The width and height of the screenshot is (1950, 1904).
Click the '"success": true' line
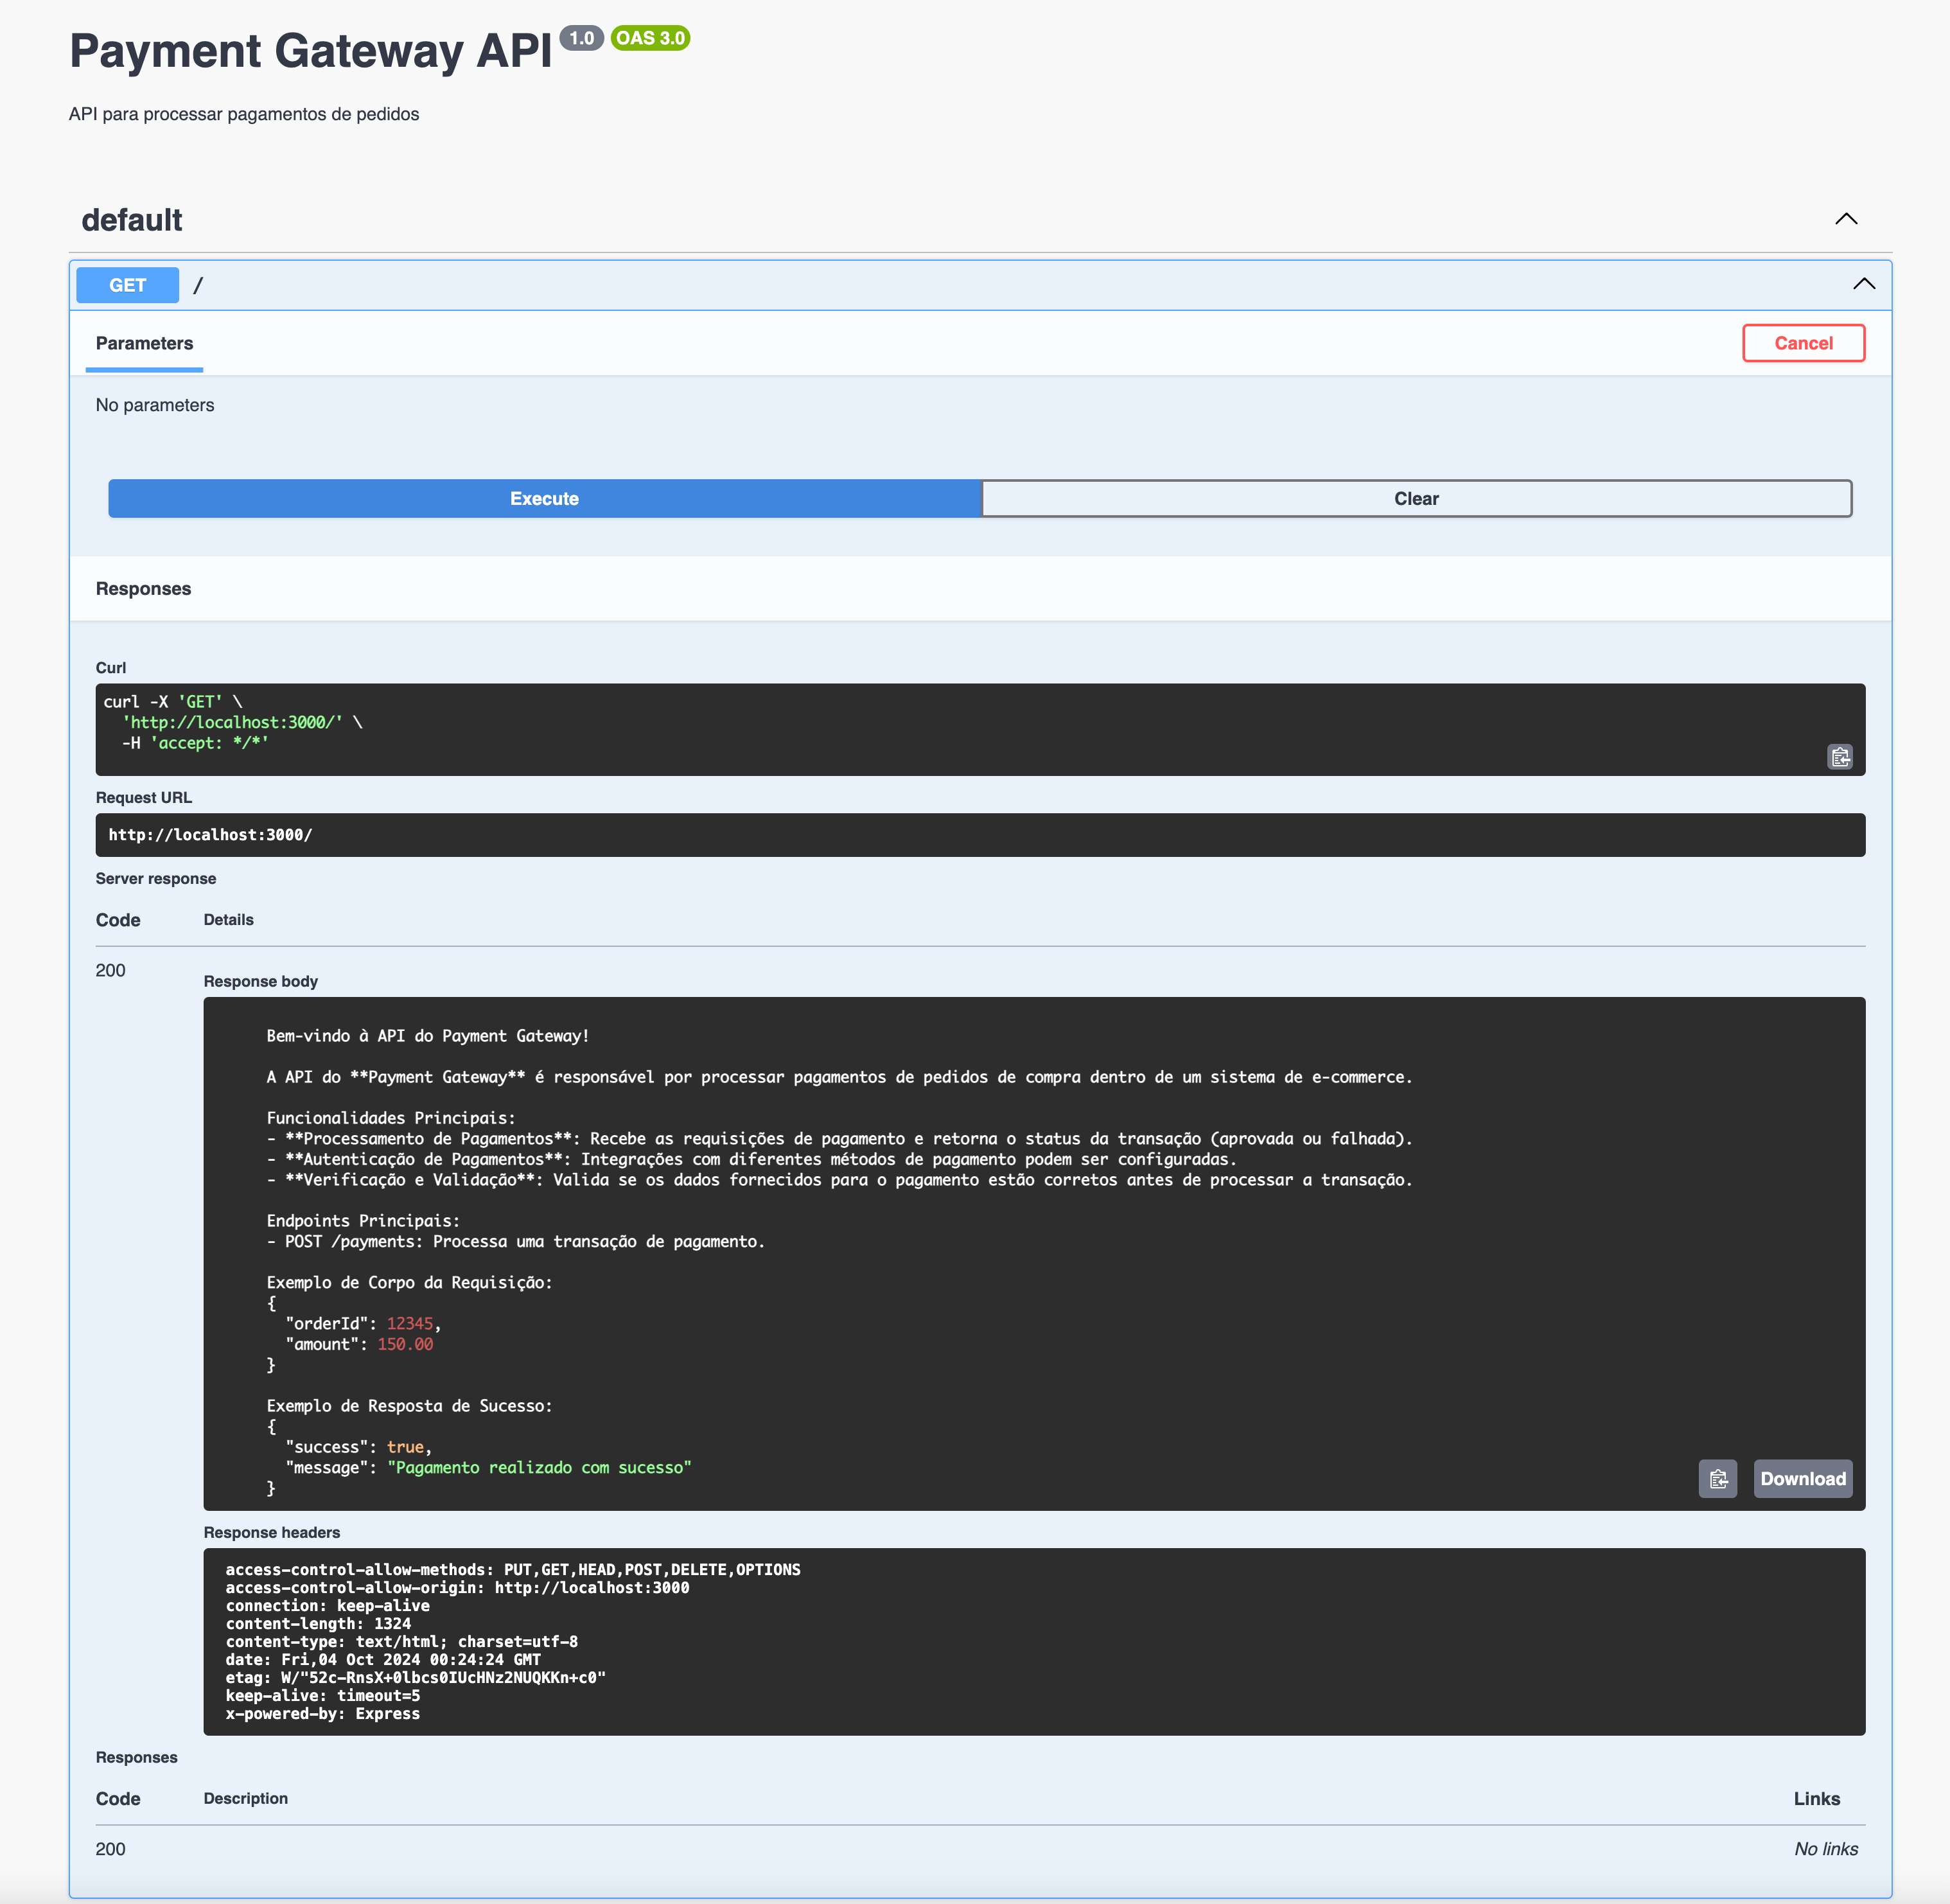[x=358, y=1447]
